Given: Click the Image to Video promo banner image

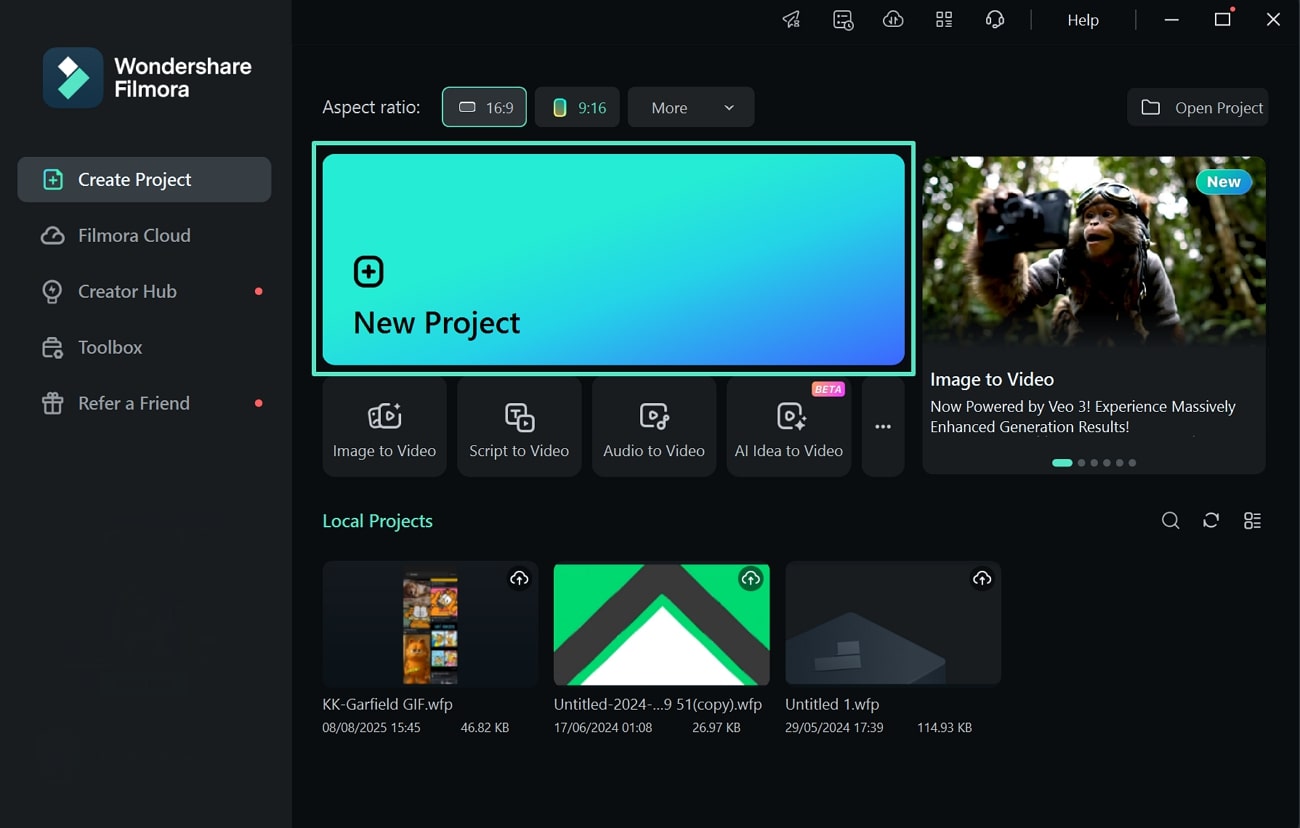Looking at the screenshot, I should (1094, 255).
